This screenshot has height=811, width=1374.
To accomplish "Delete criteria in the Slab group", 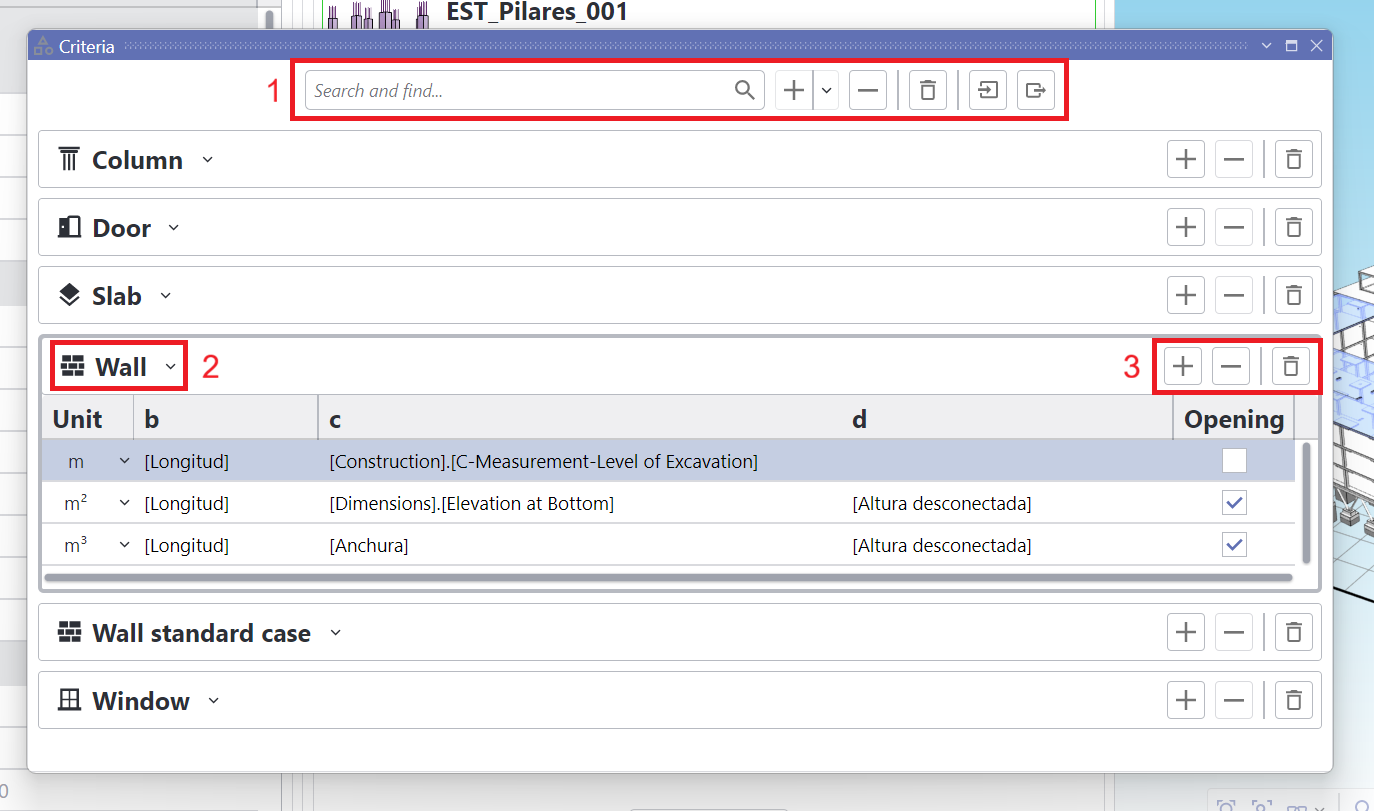I will click(x=1293, y=295).
